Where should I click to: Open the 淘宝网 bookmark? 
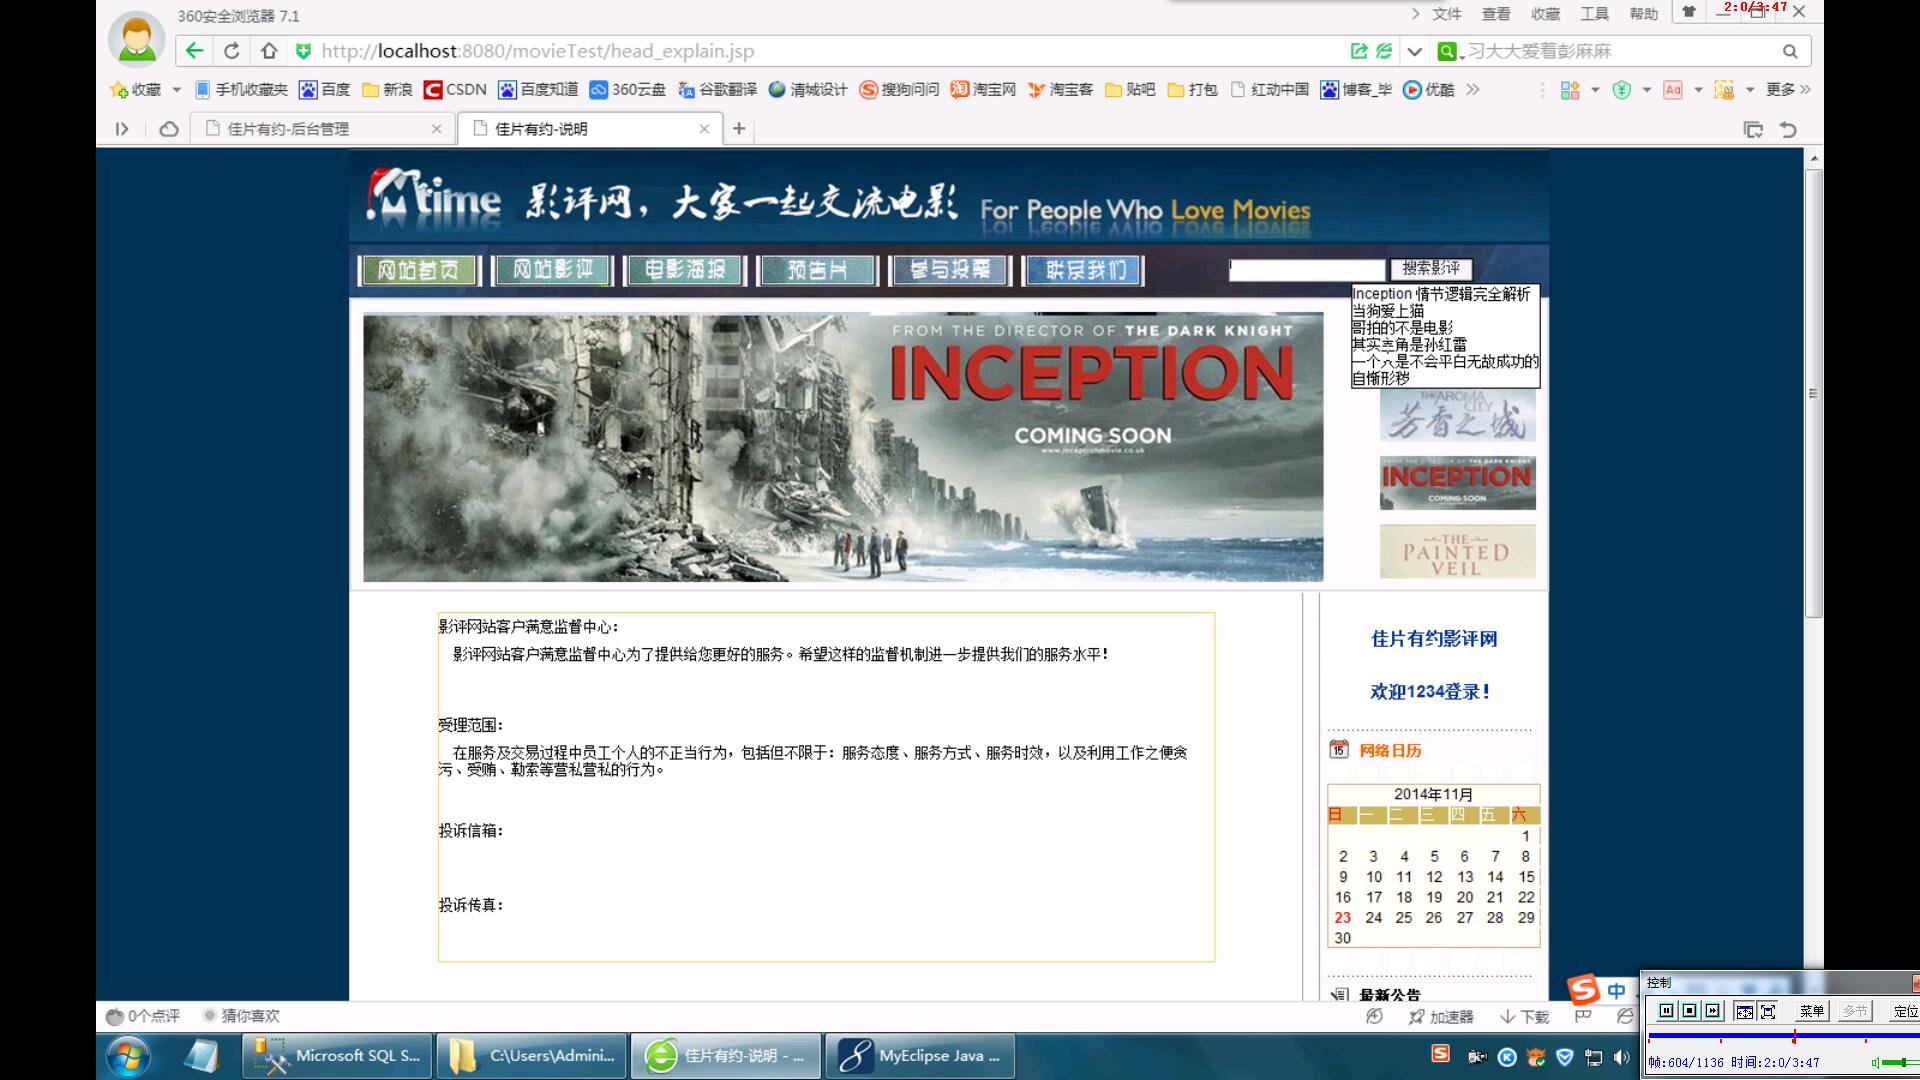point(983,90)
